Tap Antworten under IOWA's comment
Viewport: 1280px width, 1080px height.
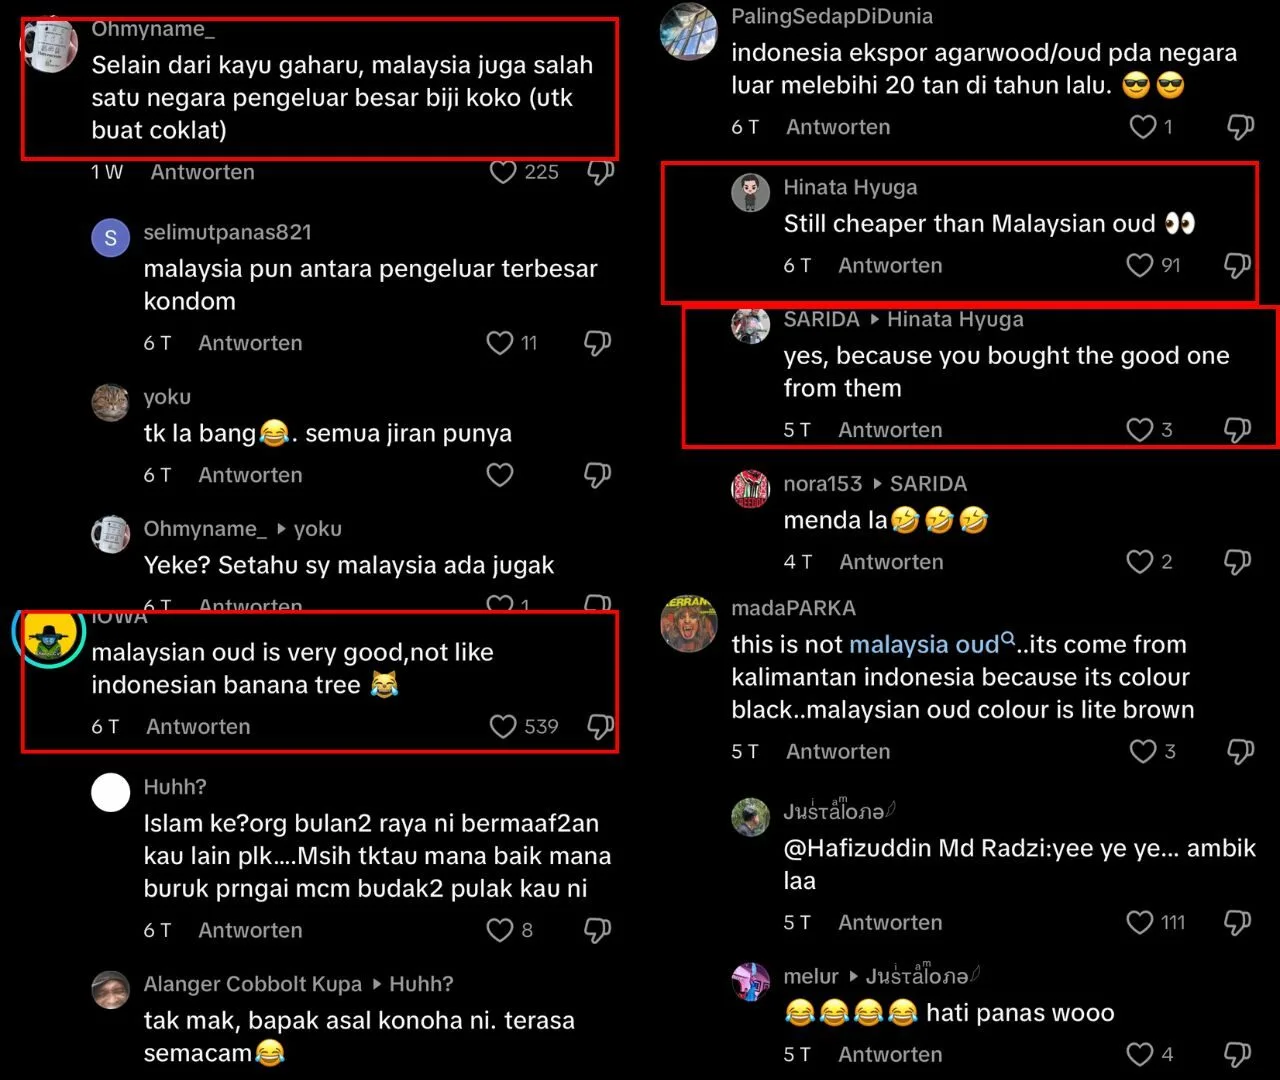[198, 727]
